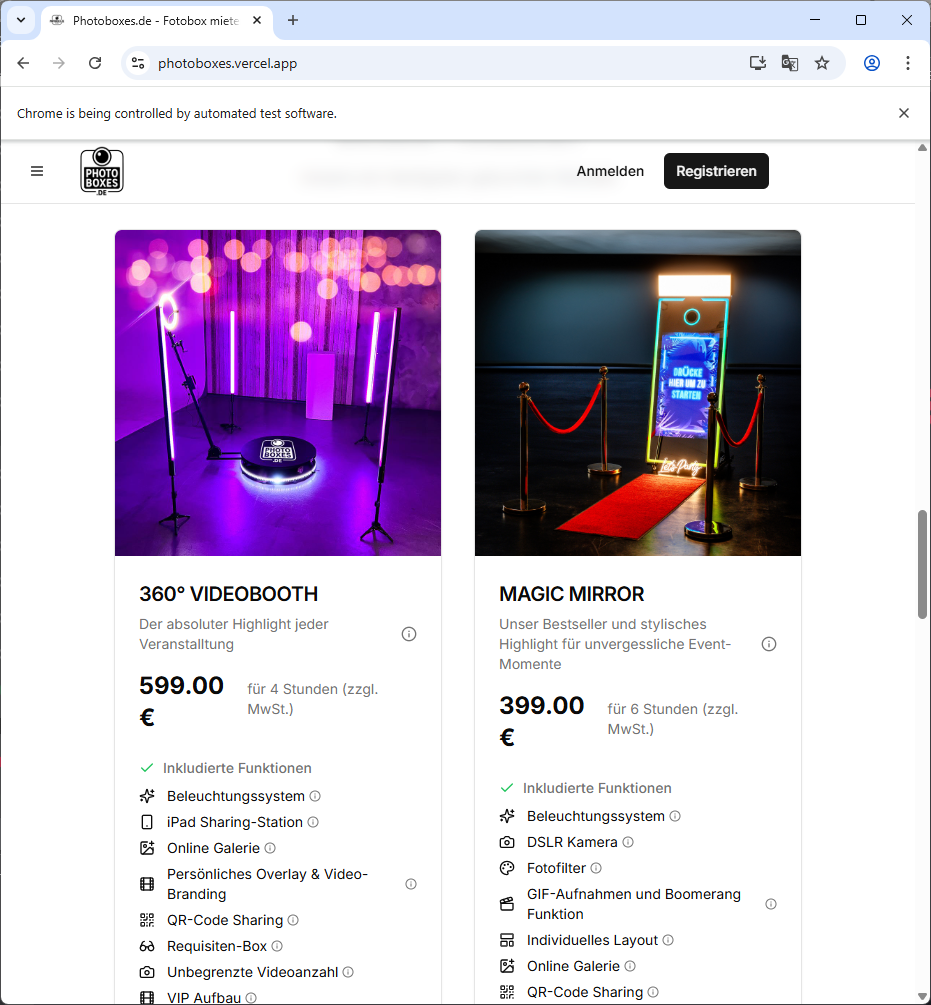Show info for Fotofilter feature
The width and height of the screenshot is (931, 1005).
[596, 868]
